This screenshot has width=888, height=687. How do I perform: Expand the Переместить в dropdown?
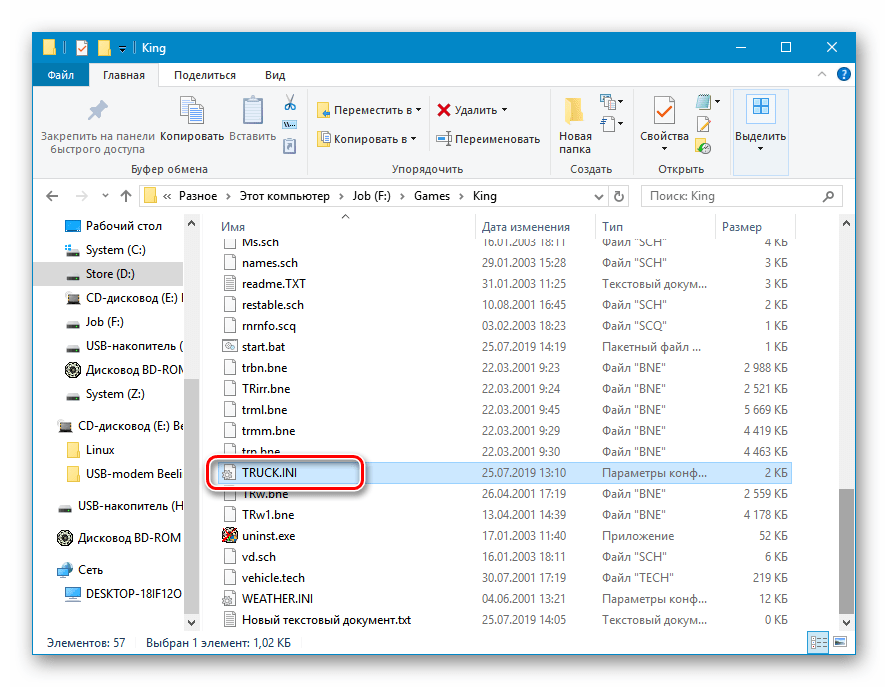click(369, 110)
